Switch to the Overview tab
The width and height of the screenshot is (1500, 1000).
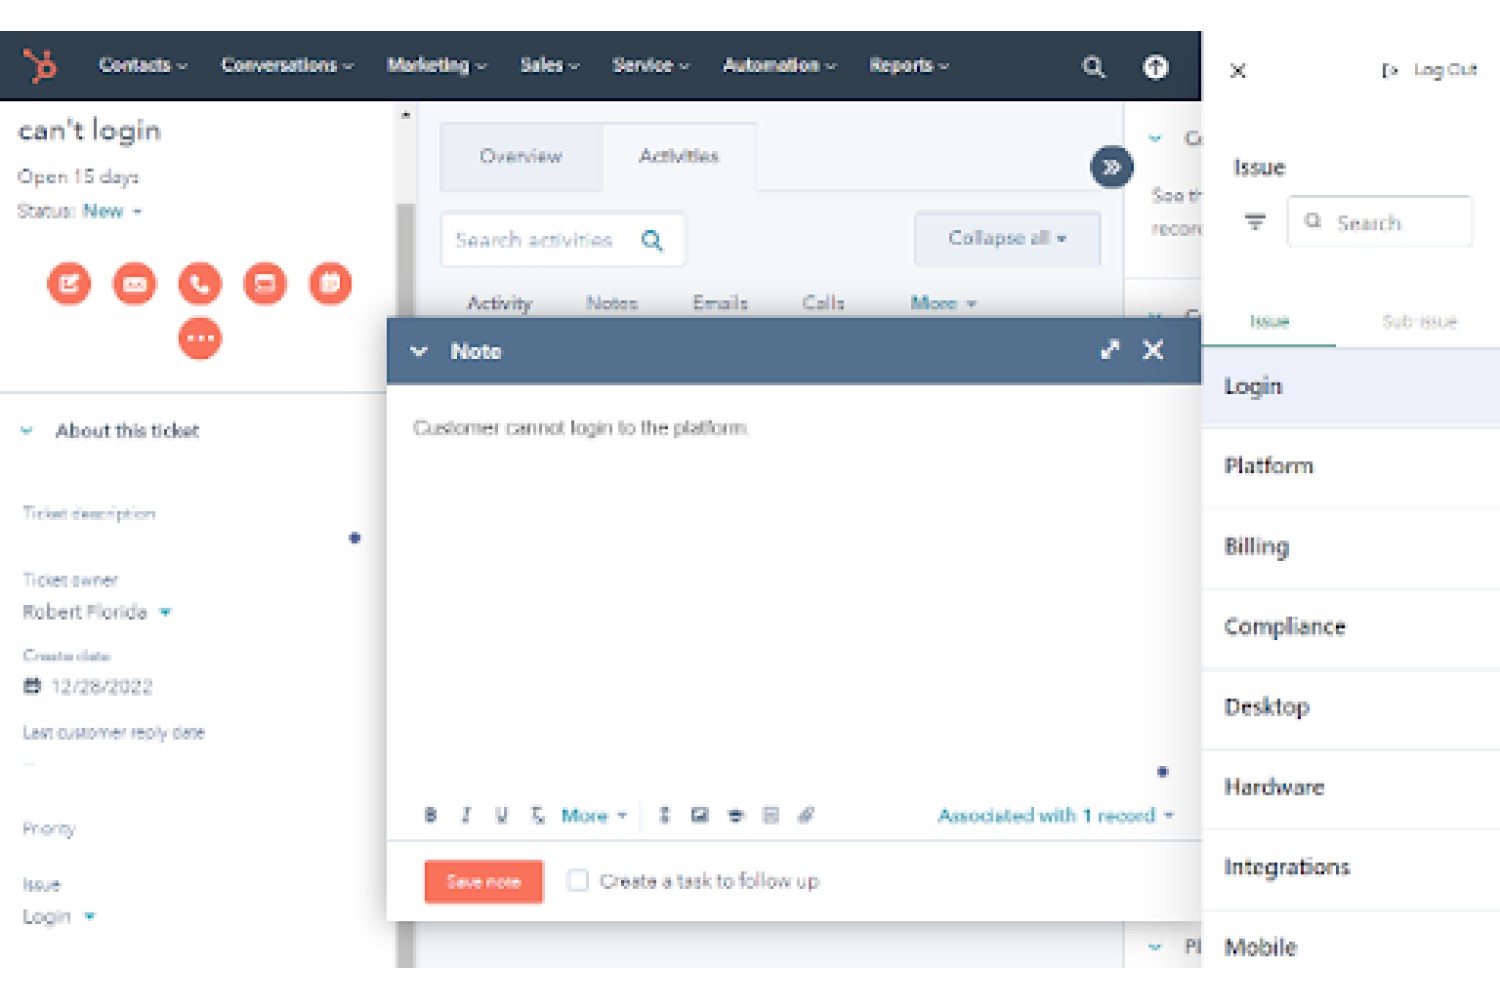pyautogui.click(x=521, y=157)
